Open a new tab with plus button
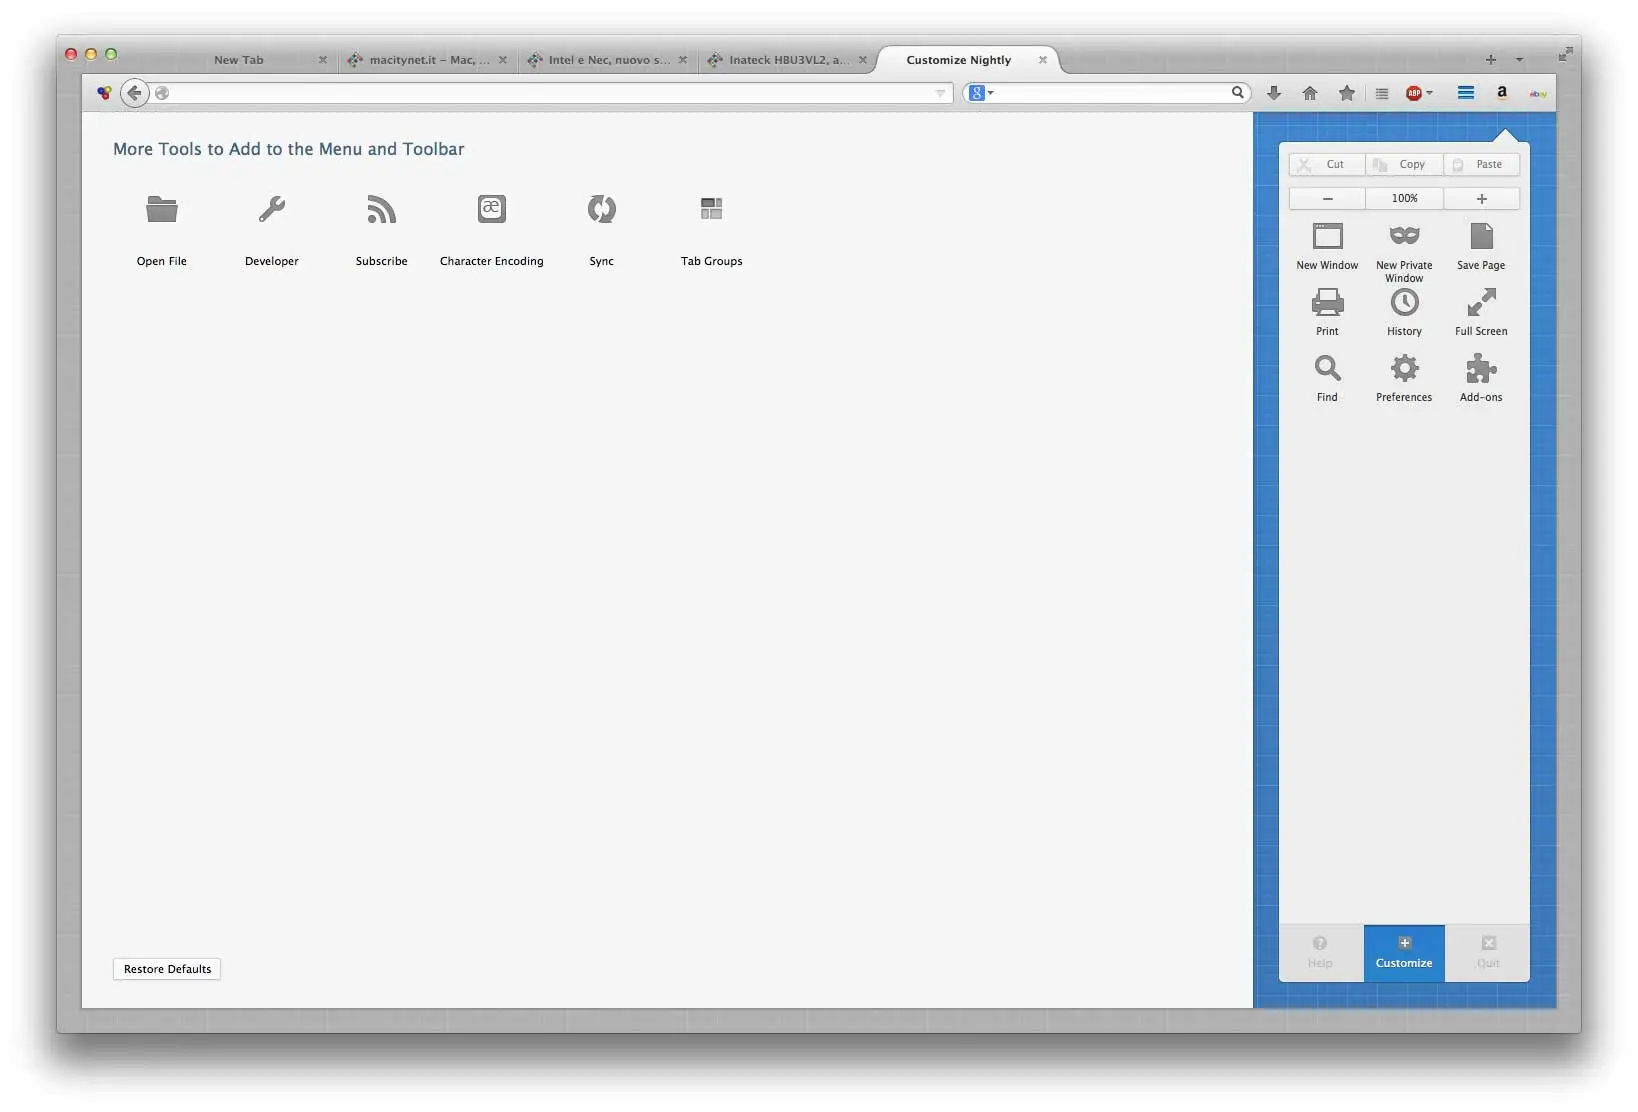Image resolution: width=1638 pixels, height=1112 pixels. (x=1490, y=60)
